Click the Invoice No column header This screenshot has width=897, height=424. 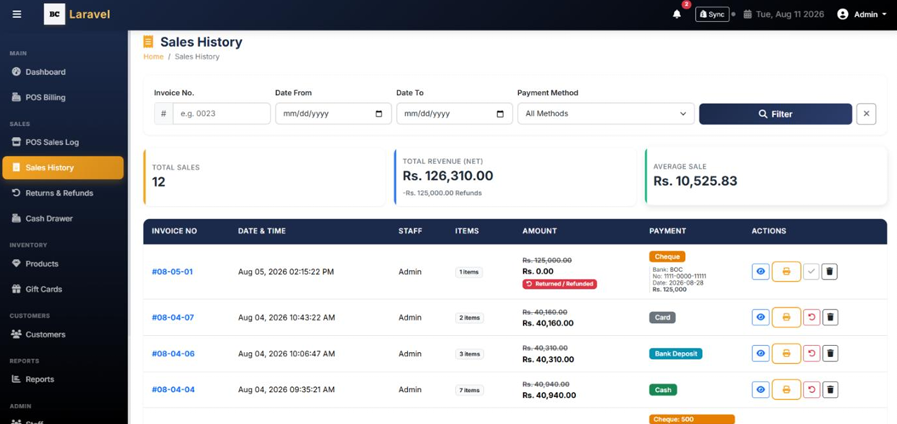[174, 231]
